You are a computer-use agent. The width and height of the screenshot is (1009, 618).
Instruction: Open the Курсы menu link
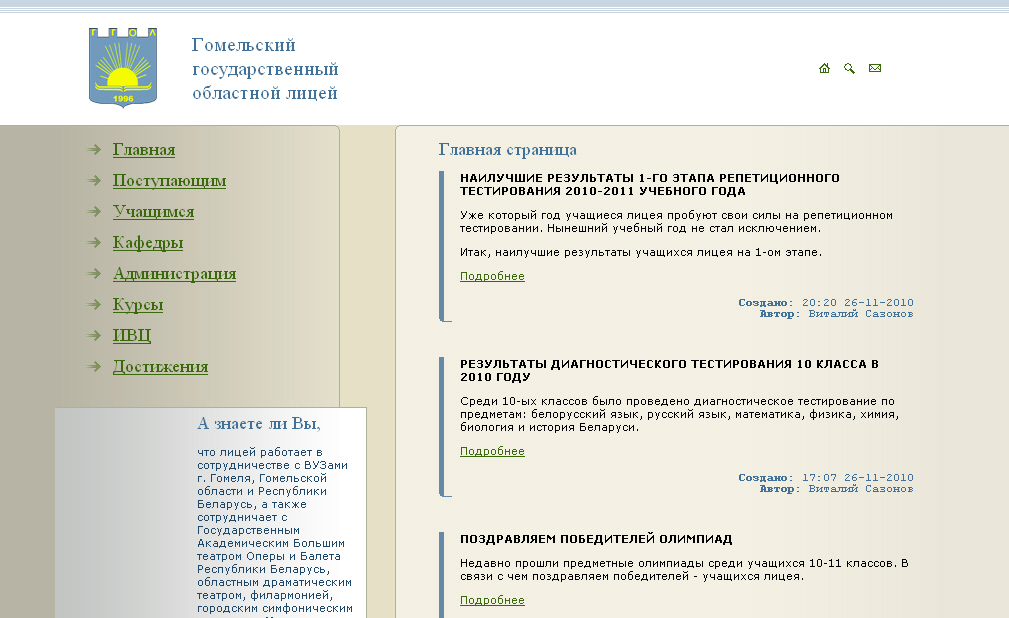pyautogui.click(x=138, y=305)
